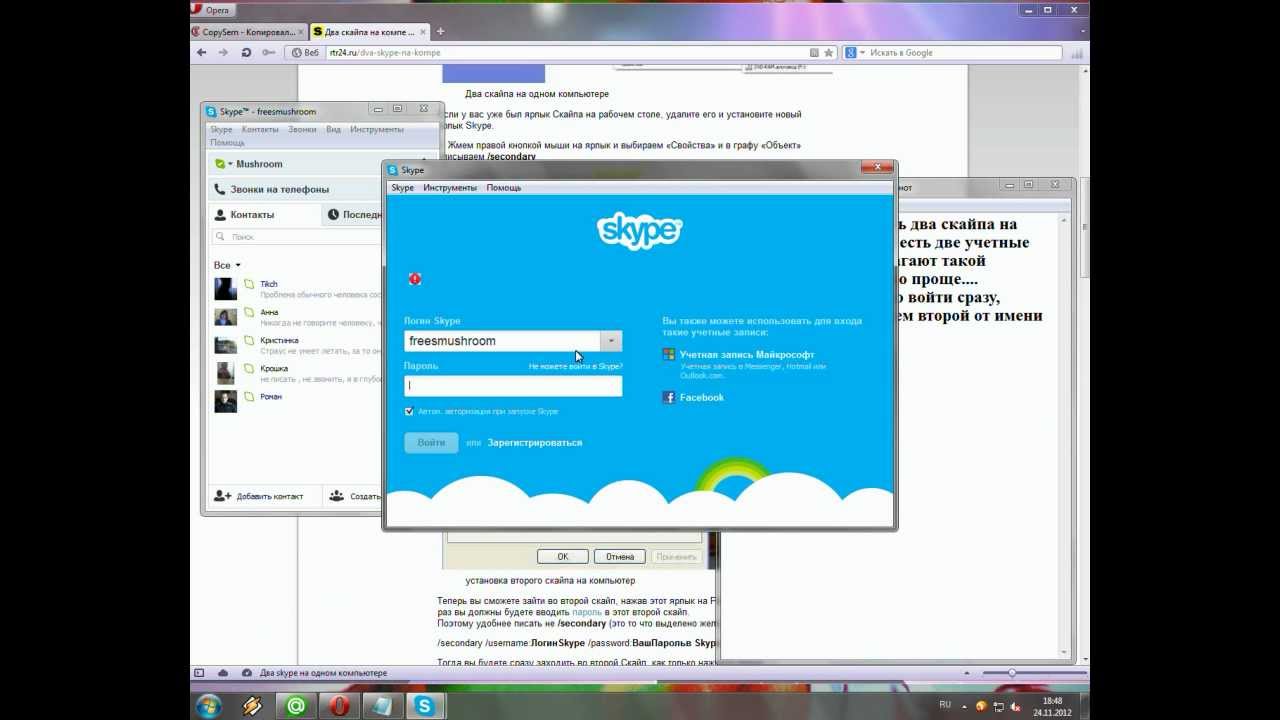1280x720 pixels.
Task: Open the status dropdown next to Mushroom
Action: click(x=230, y=164)
